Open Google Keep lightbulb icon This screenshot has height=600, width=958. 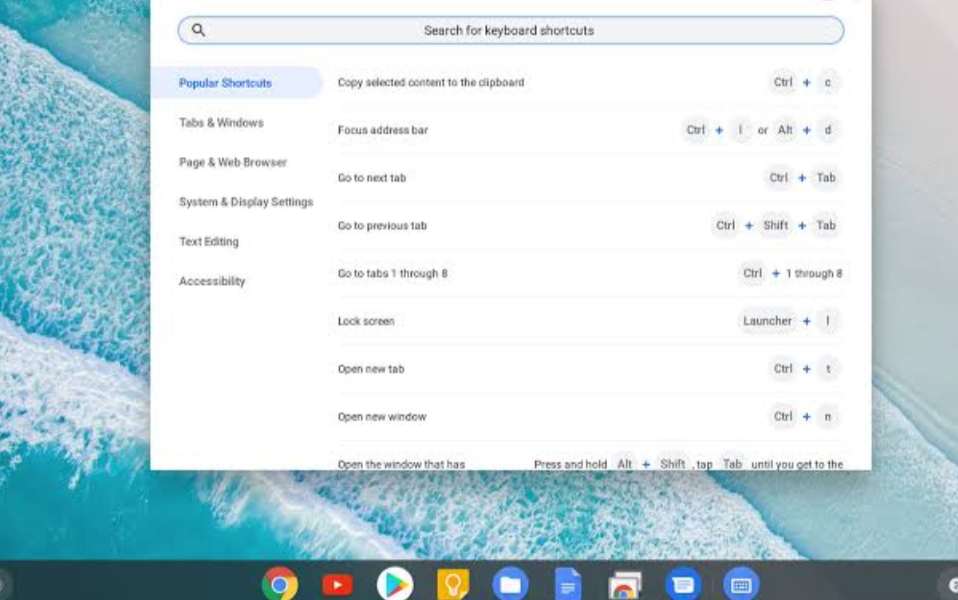(453, 584)
